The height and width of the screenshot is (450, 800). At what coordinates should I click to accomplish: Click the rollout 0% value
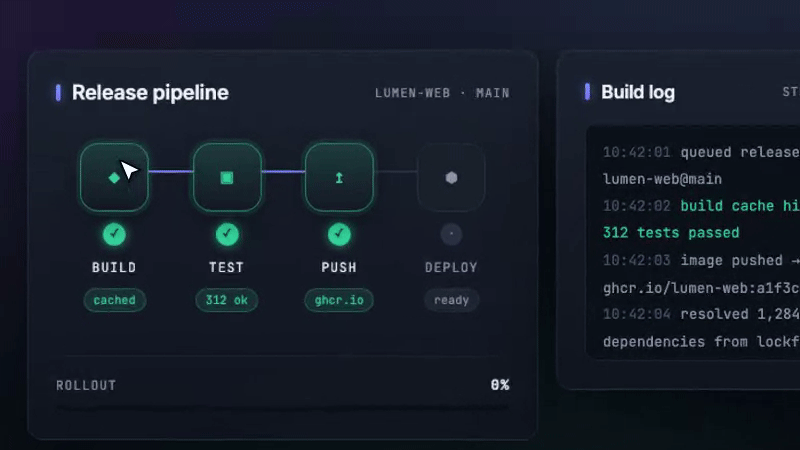pos(500,385)
